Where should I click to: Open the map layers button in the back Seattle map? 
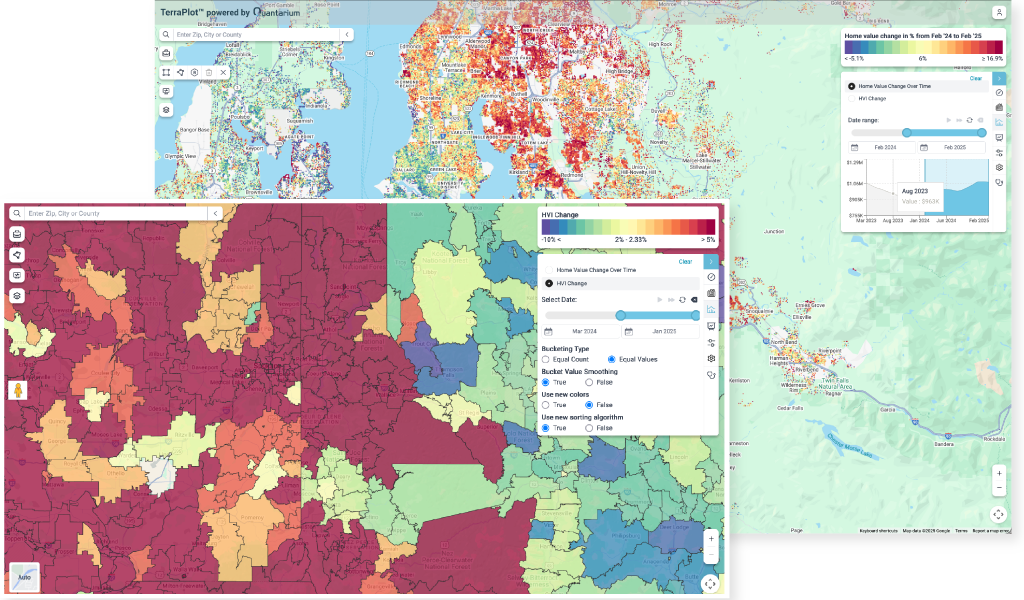click(166, 110)
